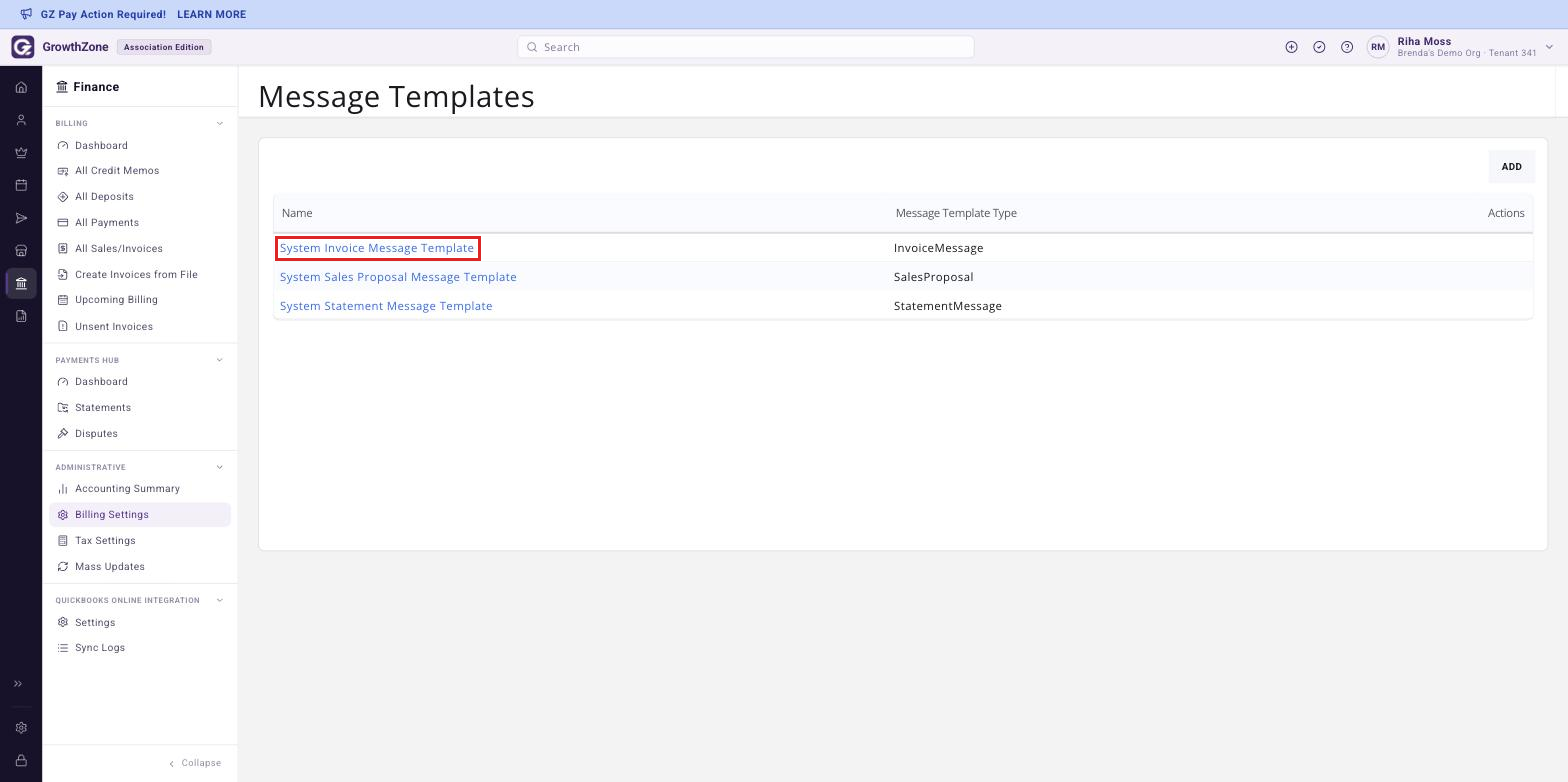Click the RM user avatar
This screenshot has width=1568, height=782.
(1378, 47)
